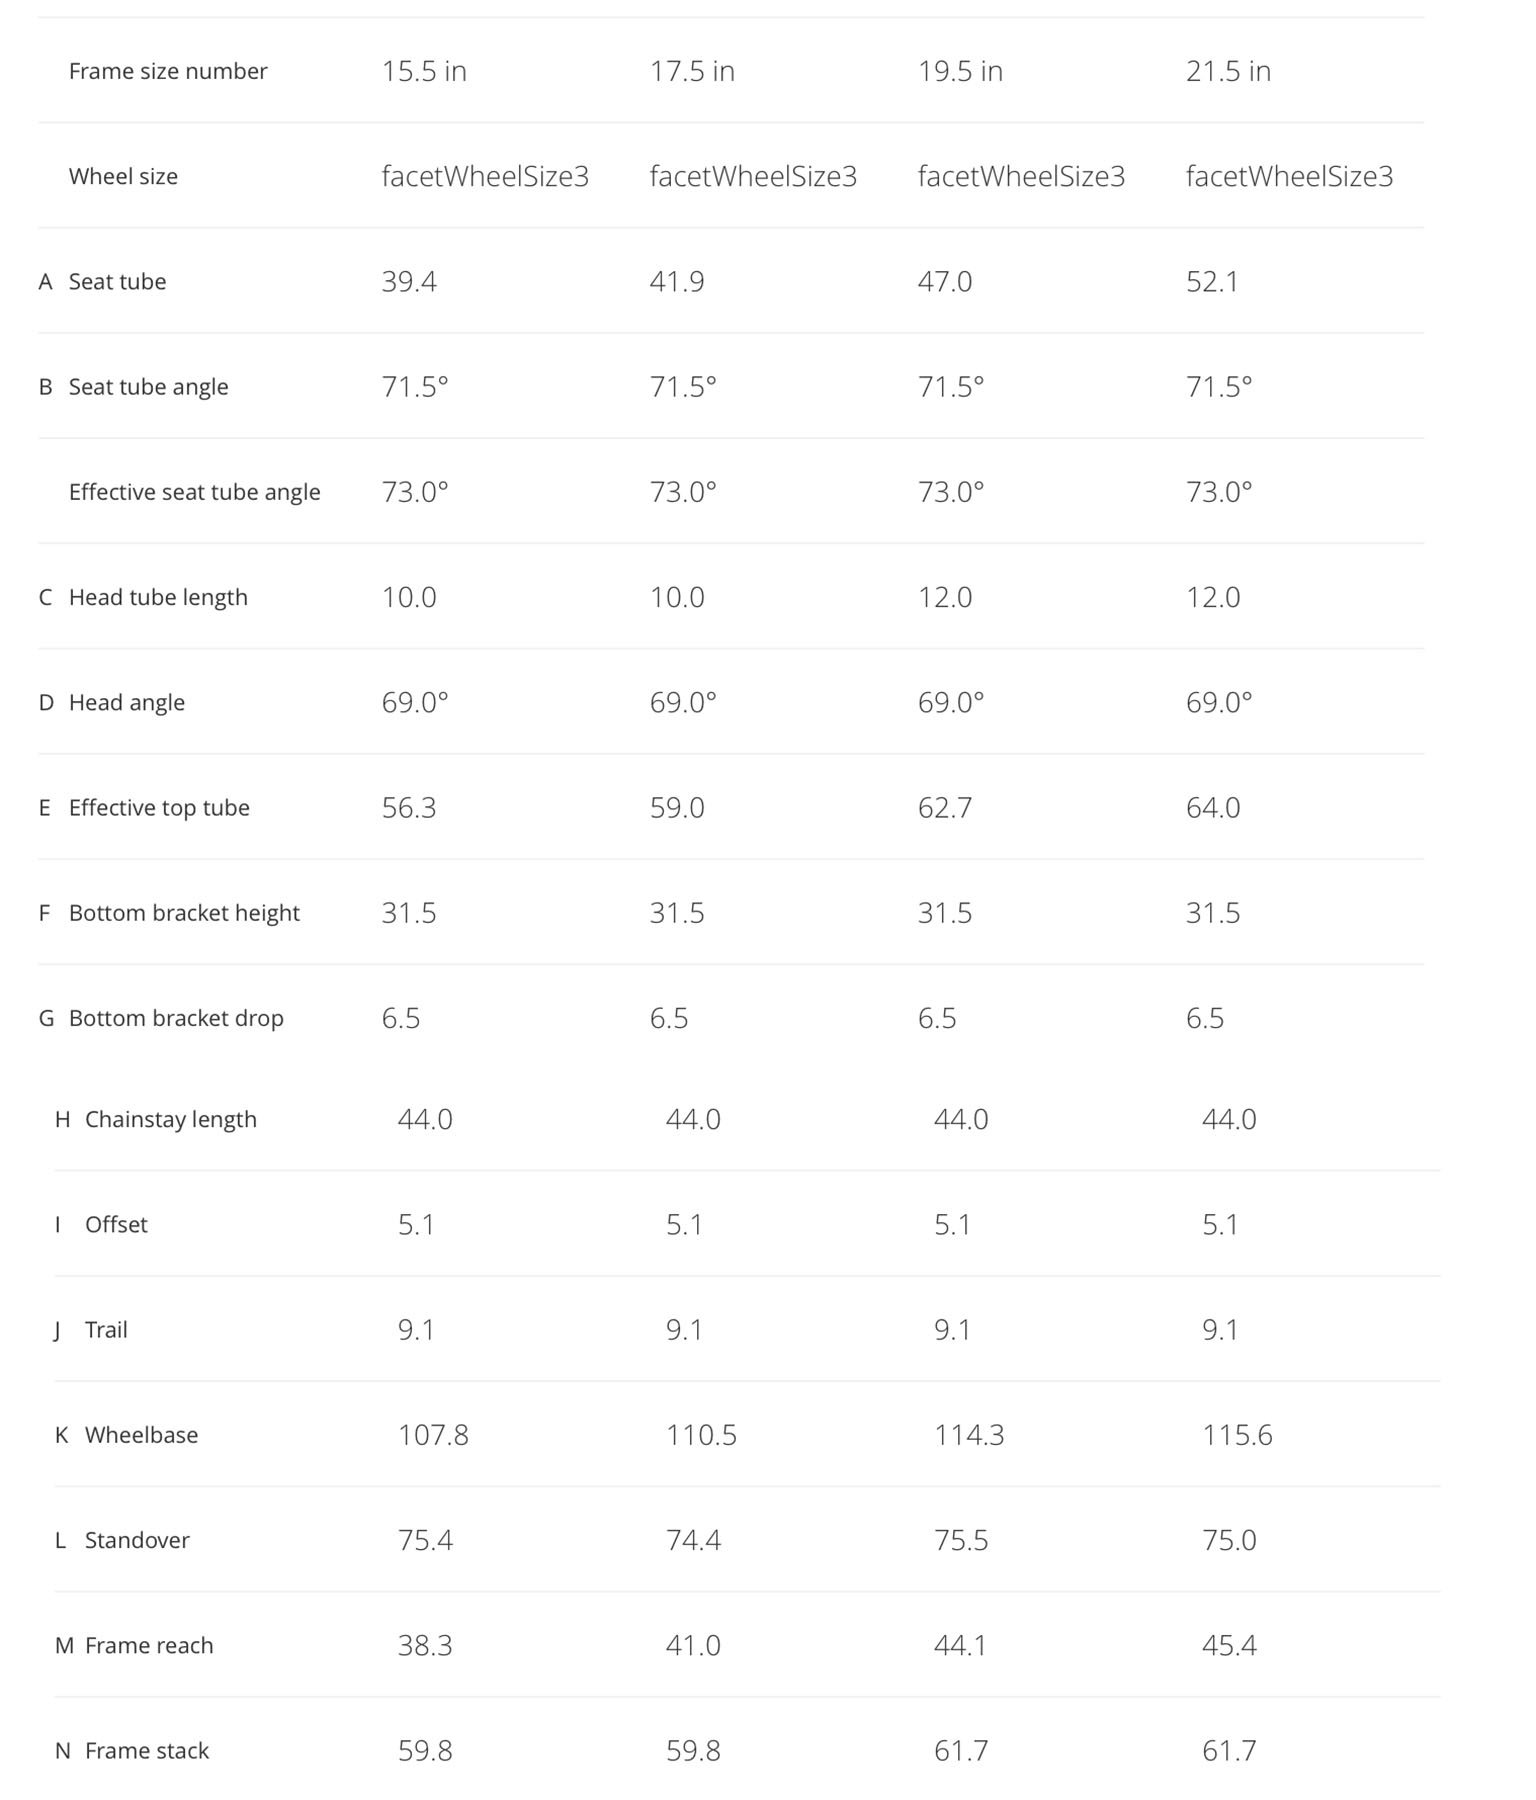
Task: Click the Bottom bracket height label
Action: point(184,913)
